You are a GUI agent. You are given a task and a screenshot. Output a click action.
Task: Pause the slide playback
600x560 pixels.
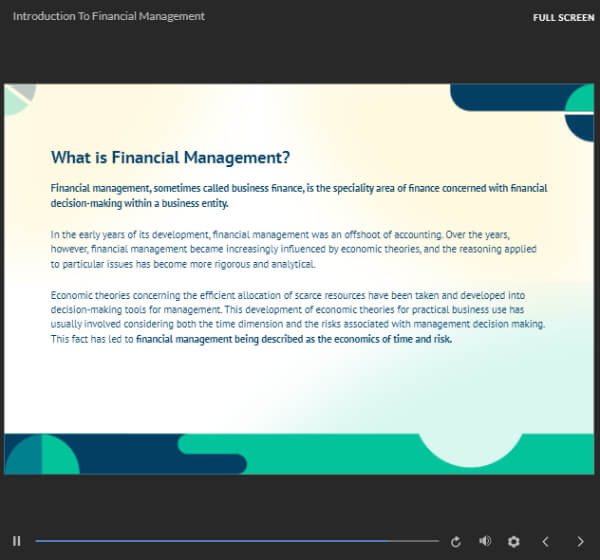16,541
